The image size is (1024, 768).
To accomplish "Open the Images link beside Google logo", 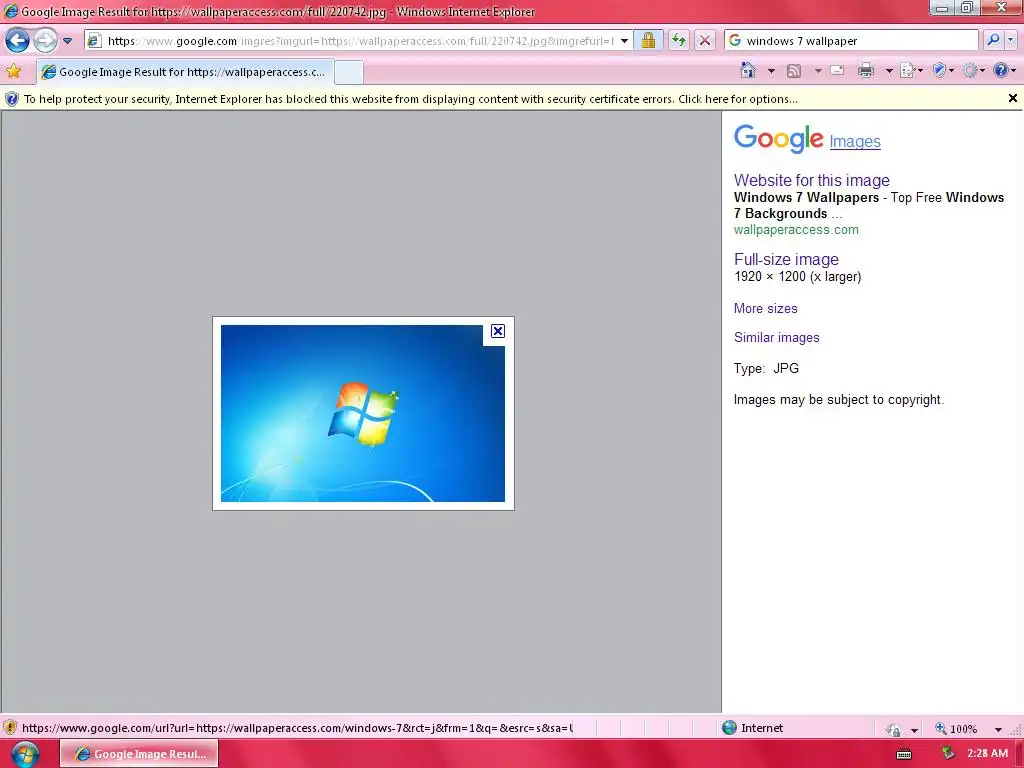I will pos(855,141).
